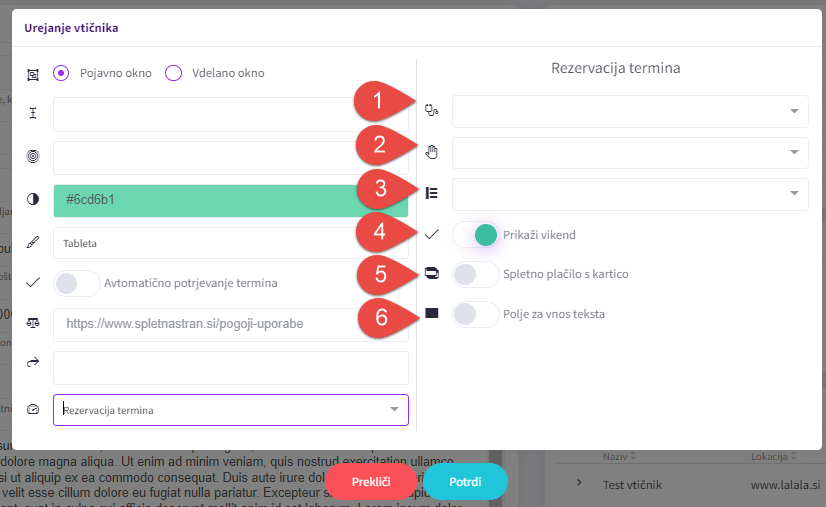Click the Potrdi button

(x=465, y=482)
